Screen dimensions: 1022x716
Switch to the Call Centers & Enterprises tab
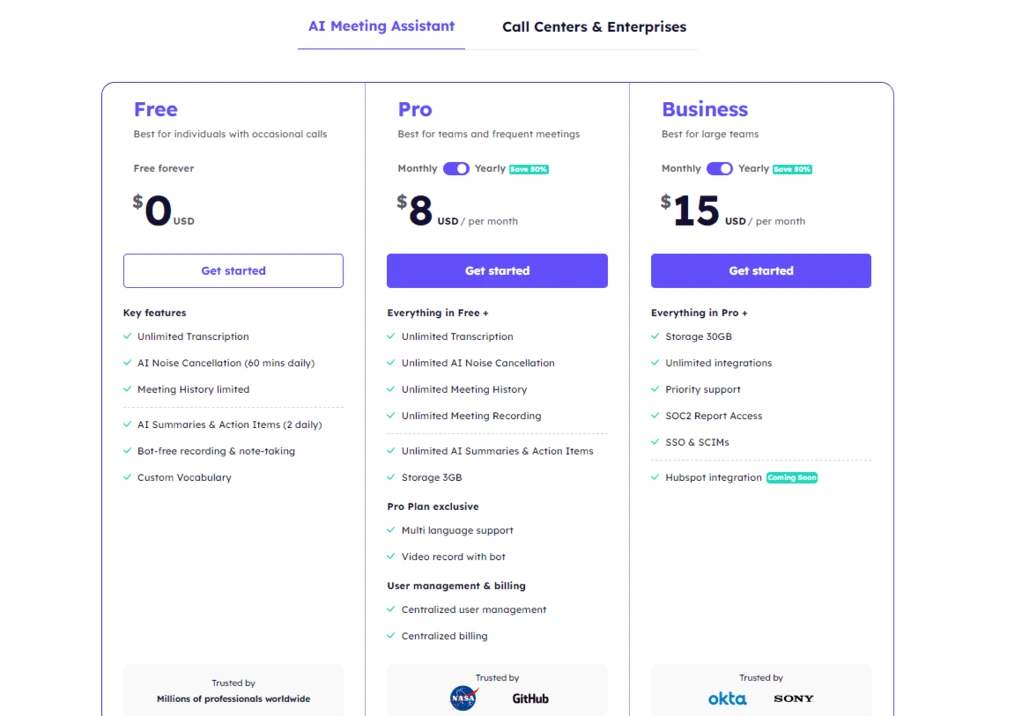click(x=594, y=27)
